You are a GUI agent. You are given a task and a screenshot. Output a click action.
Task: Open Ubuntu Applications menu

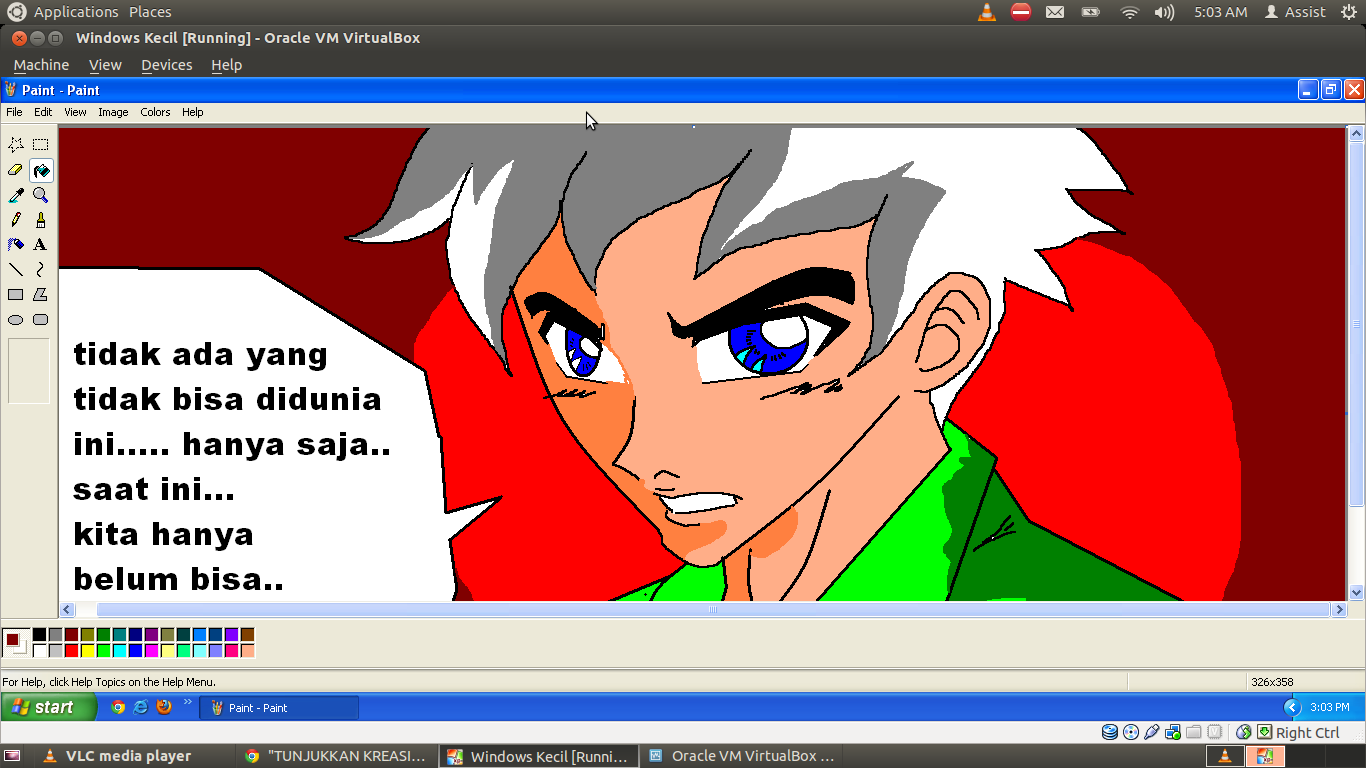point(76,12)
